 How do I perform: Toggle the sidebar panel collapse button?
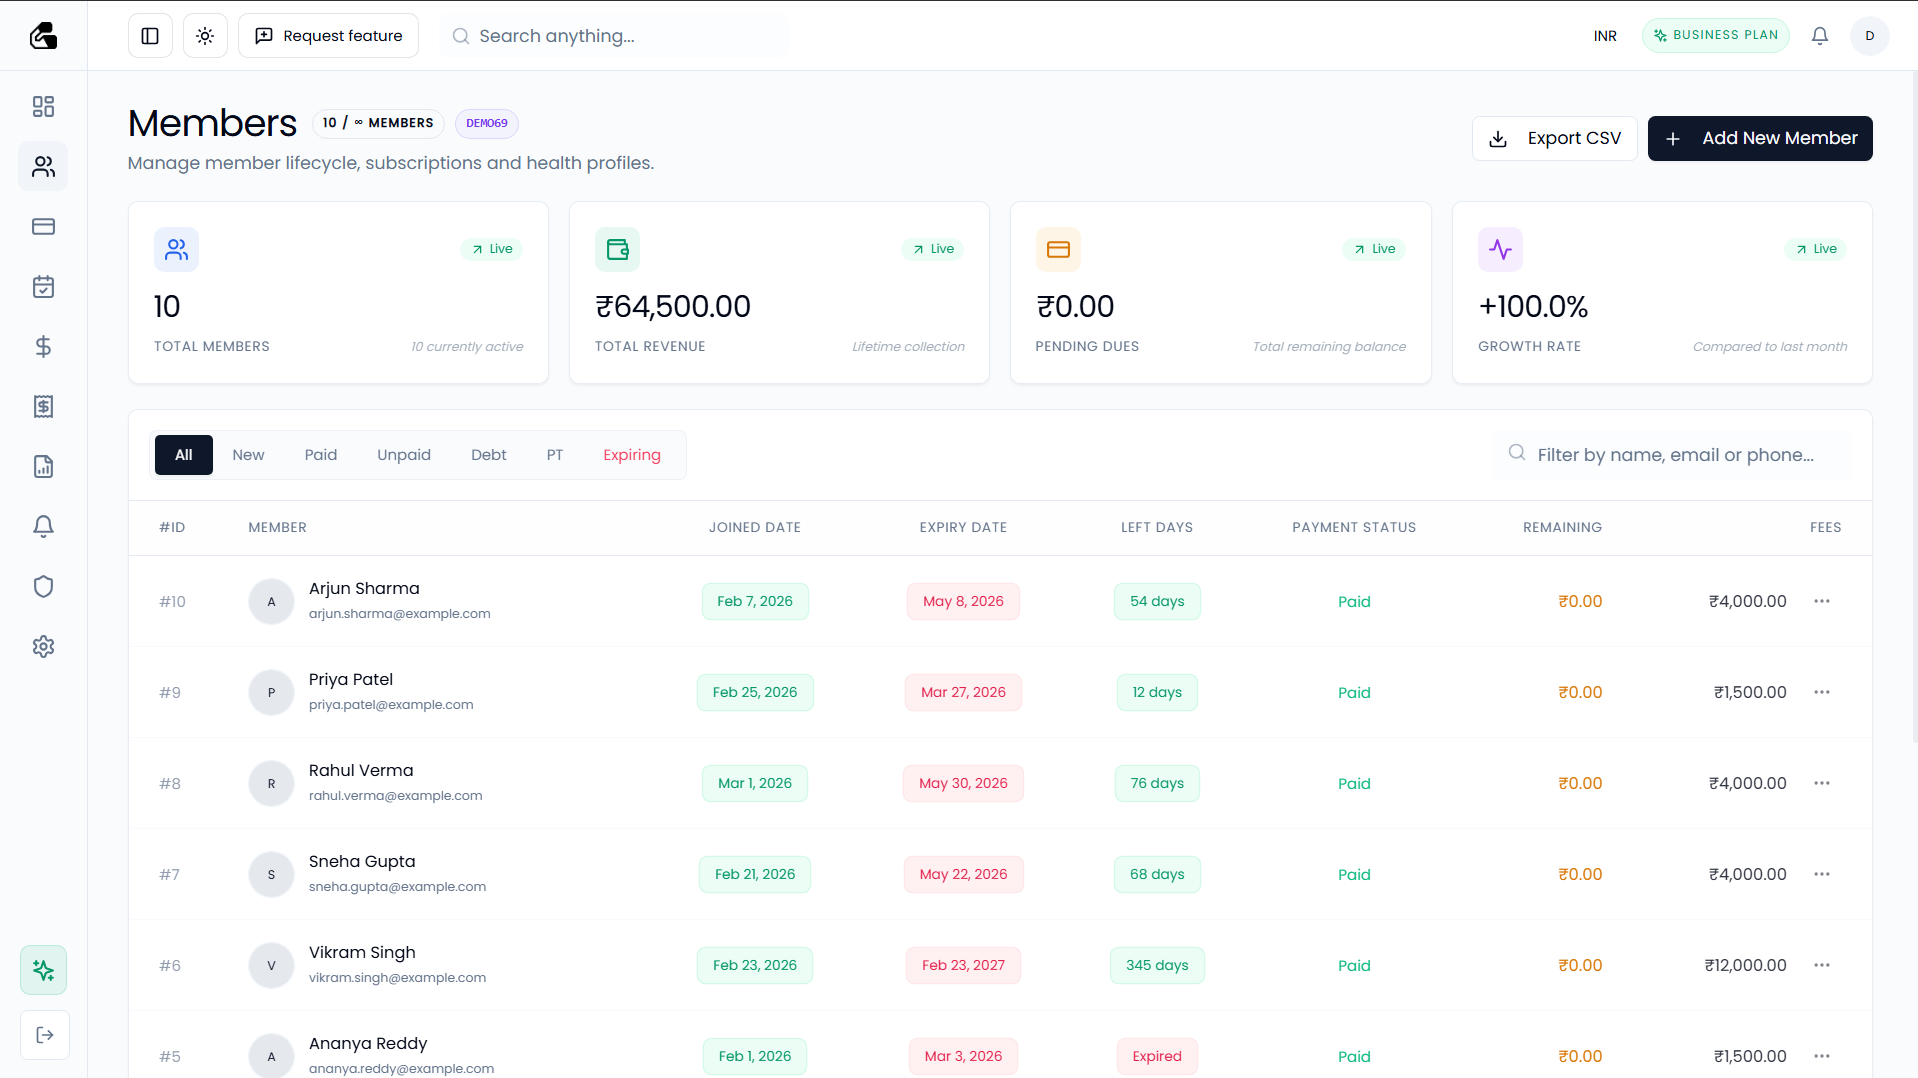pyautogui.click(x=150, y=36)
